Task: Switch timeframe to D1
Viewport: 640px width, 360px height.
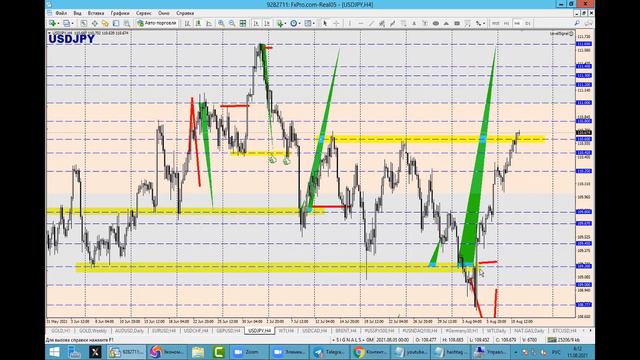Action: tap(528, 23)
